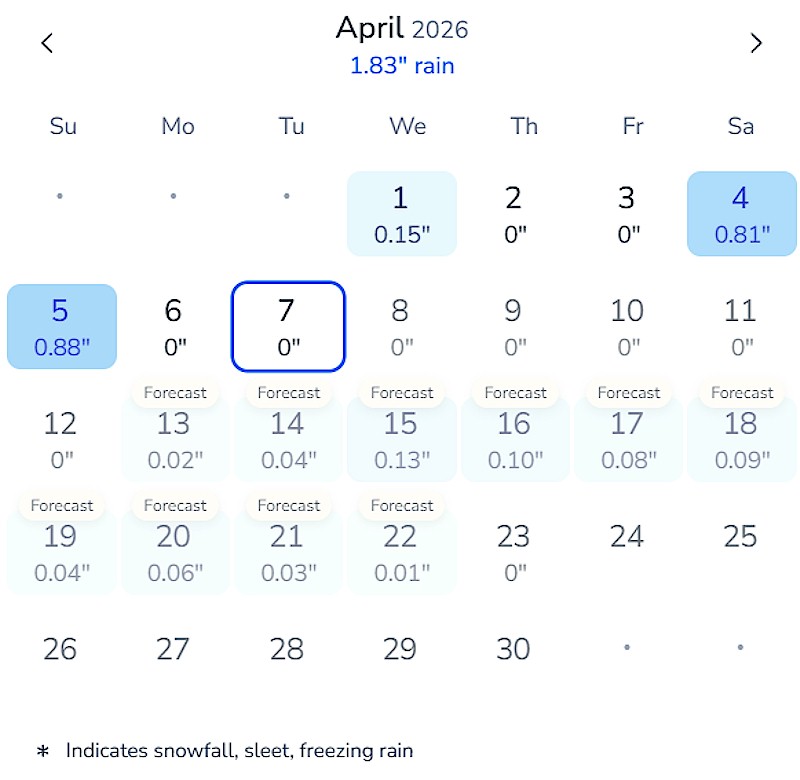This screenshot has width=800, height=780.
Task: Click the 1.83" rain monthly total
Action: 401,66
